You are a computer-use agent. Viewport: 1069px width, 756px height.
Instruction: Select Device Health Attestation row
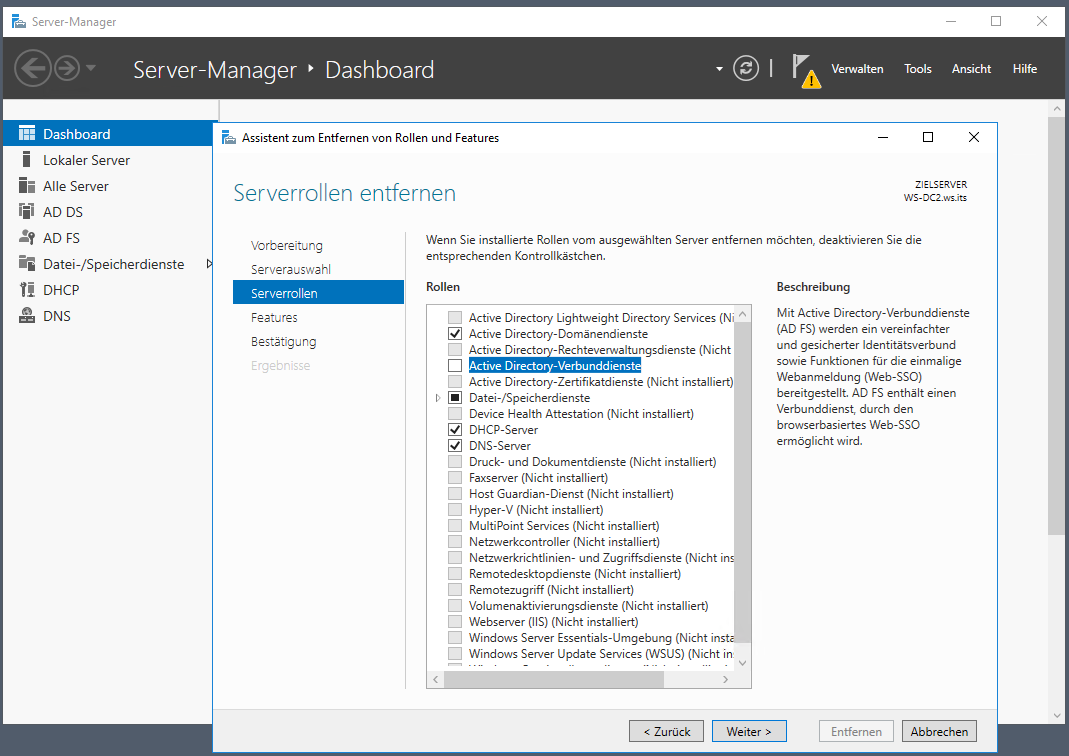581,414
